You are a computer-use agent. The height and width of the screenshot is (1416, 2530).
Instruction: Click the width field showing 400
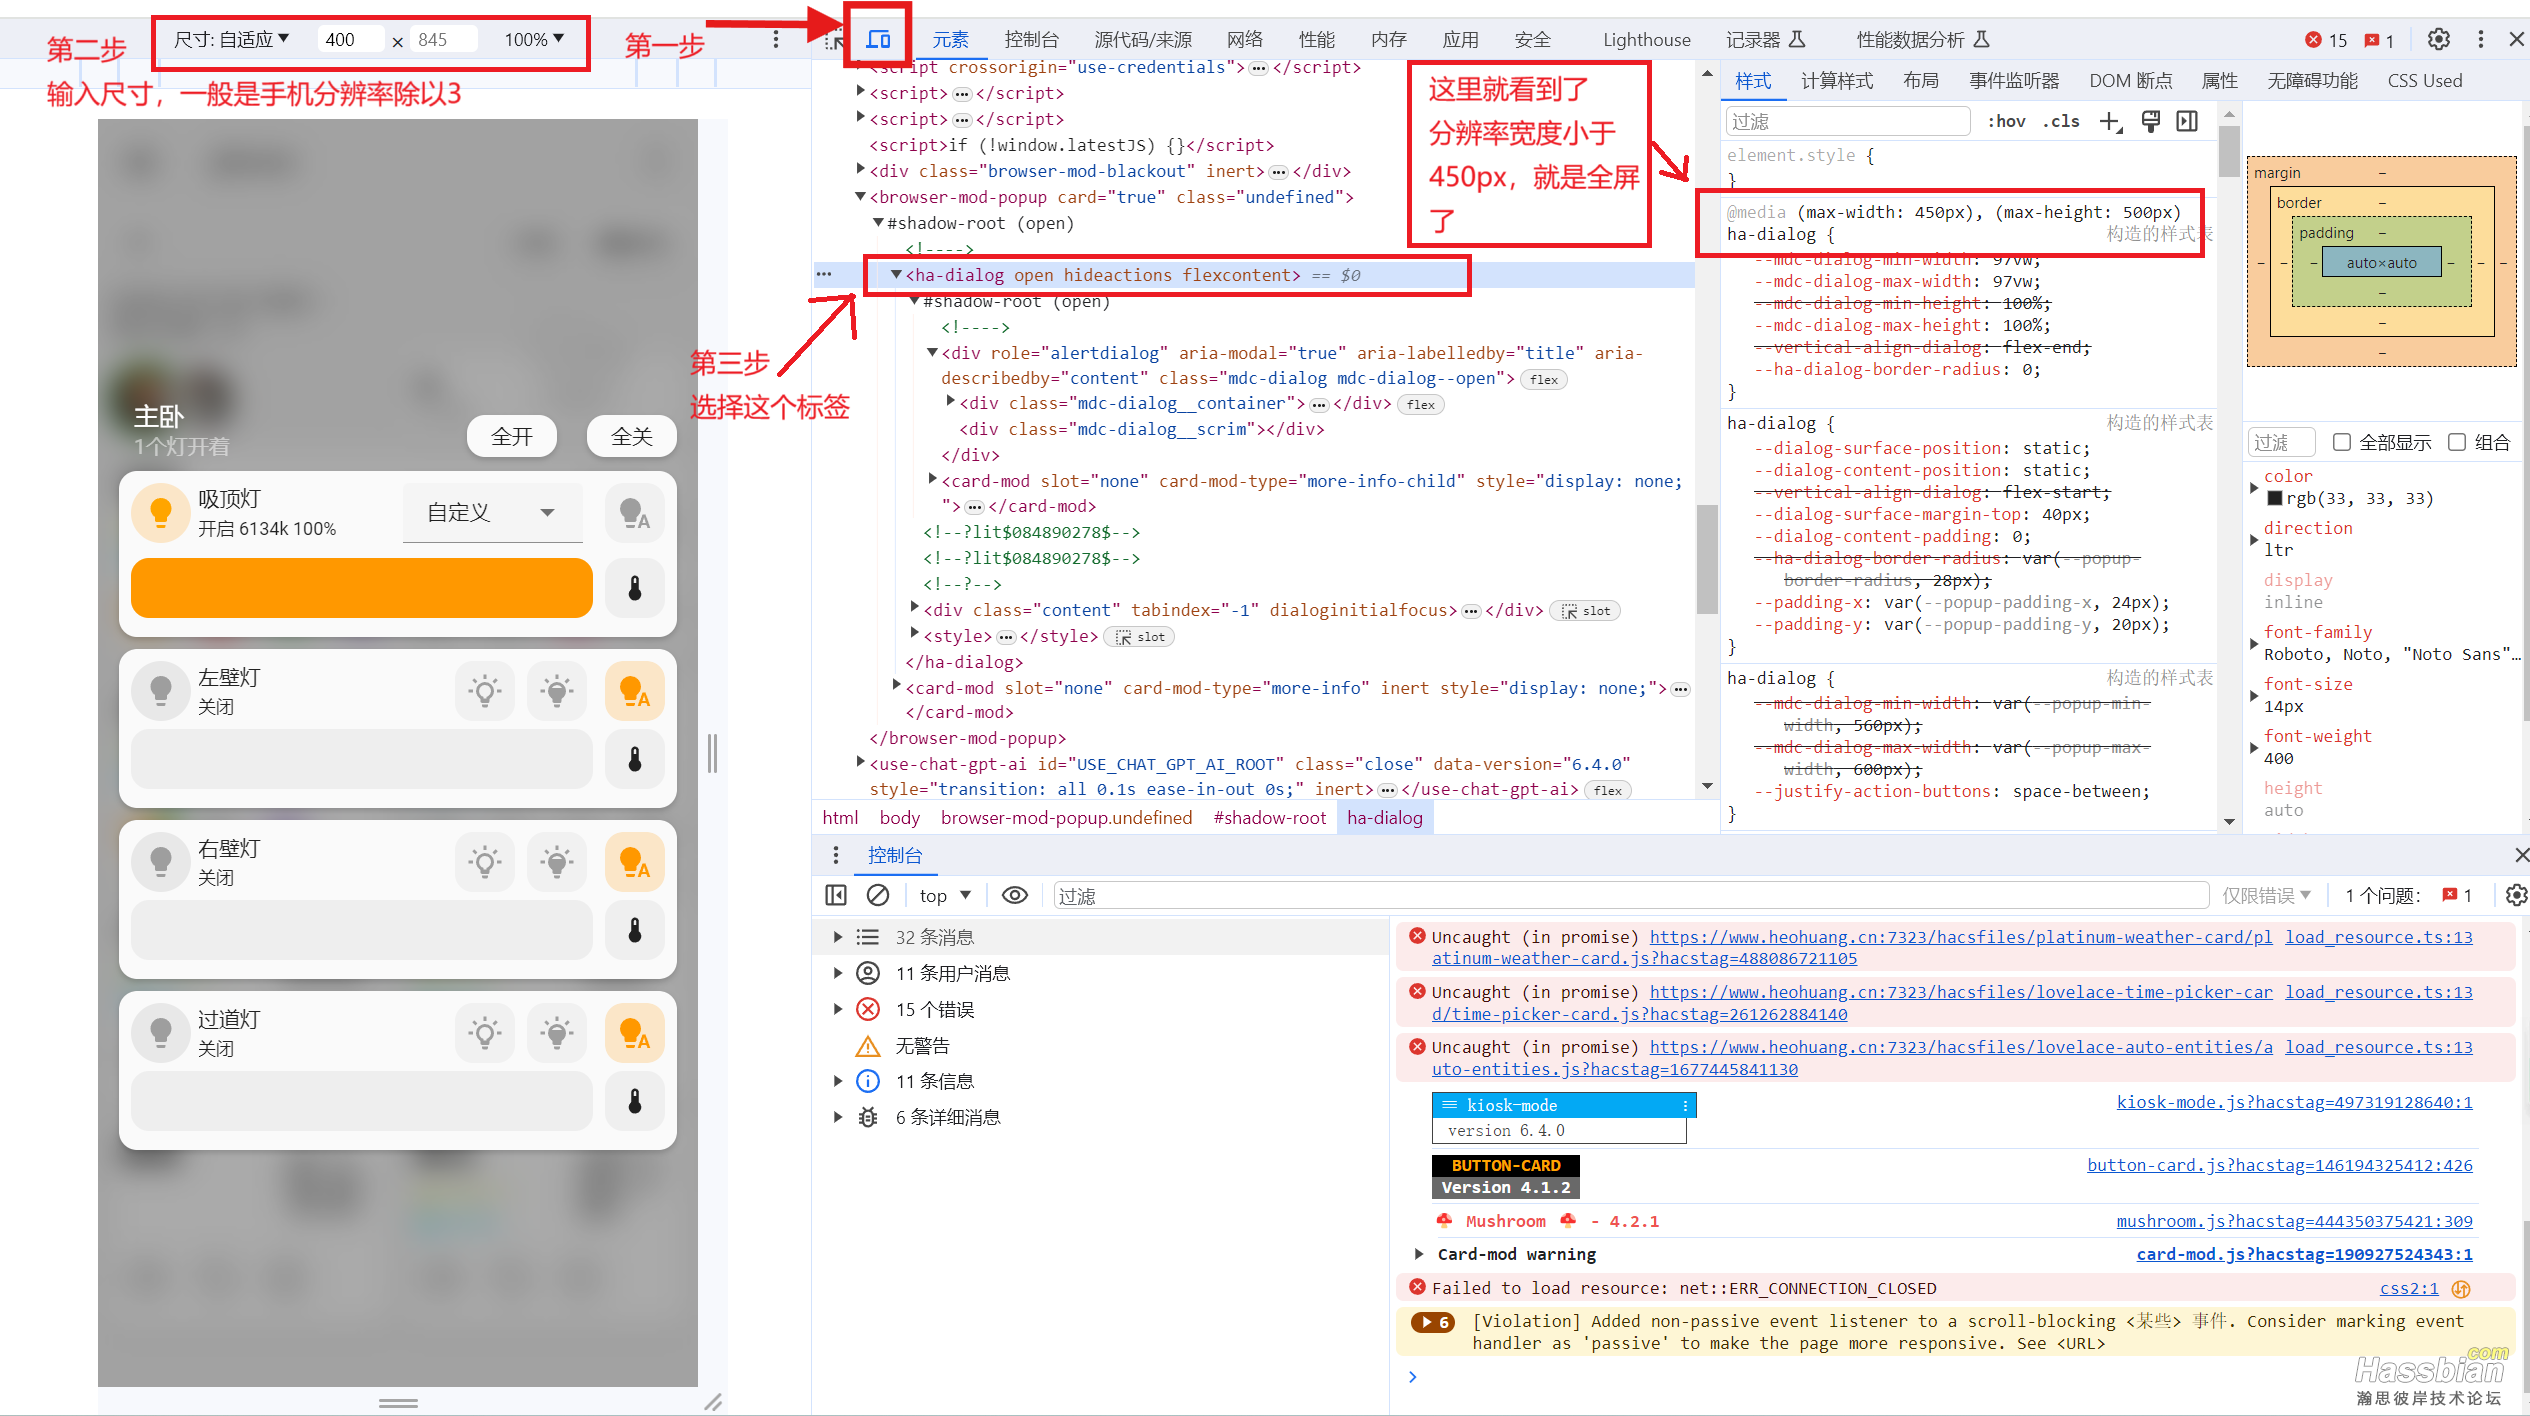(x=350, y=39)
